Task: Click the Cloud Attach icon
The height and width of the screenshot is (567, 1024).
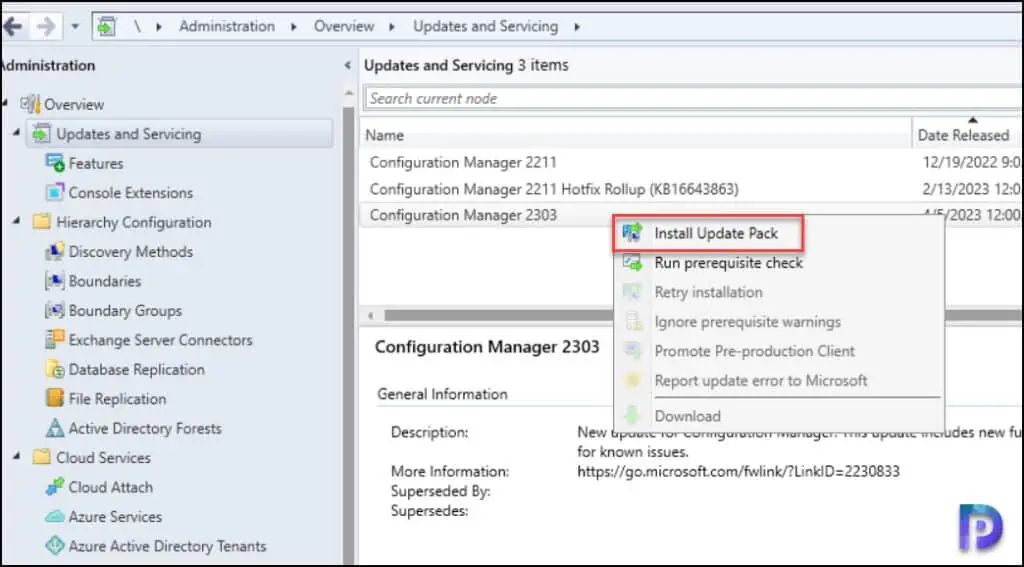Action: click(x=55, y=487)
